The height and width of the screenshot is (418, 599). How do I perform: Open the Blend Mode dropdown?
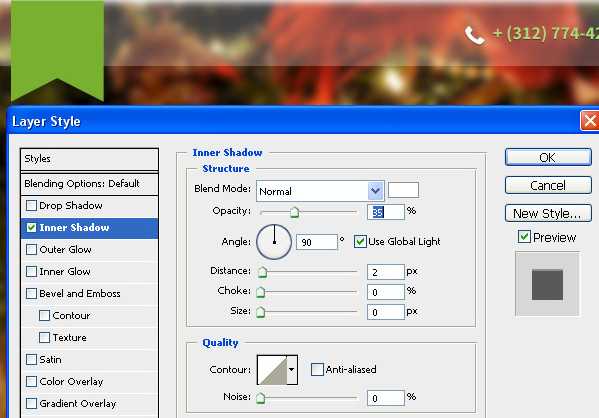click(320, 191)
